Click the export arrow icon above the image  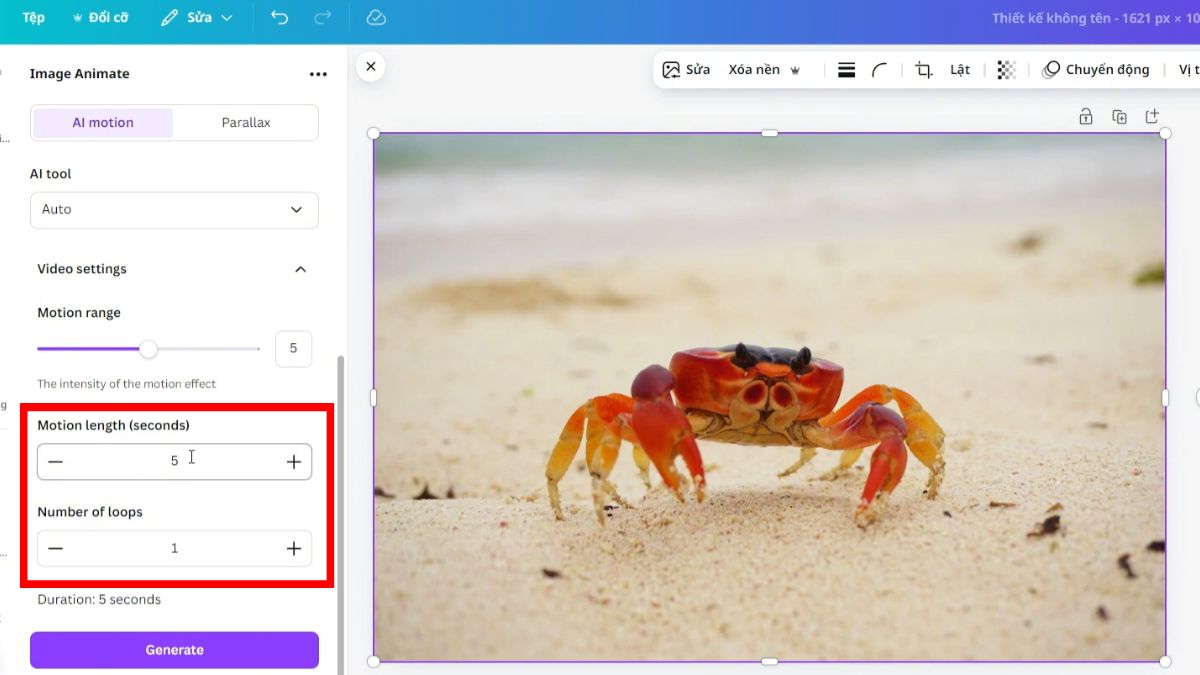[1152, 116]
